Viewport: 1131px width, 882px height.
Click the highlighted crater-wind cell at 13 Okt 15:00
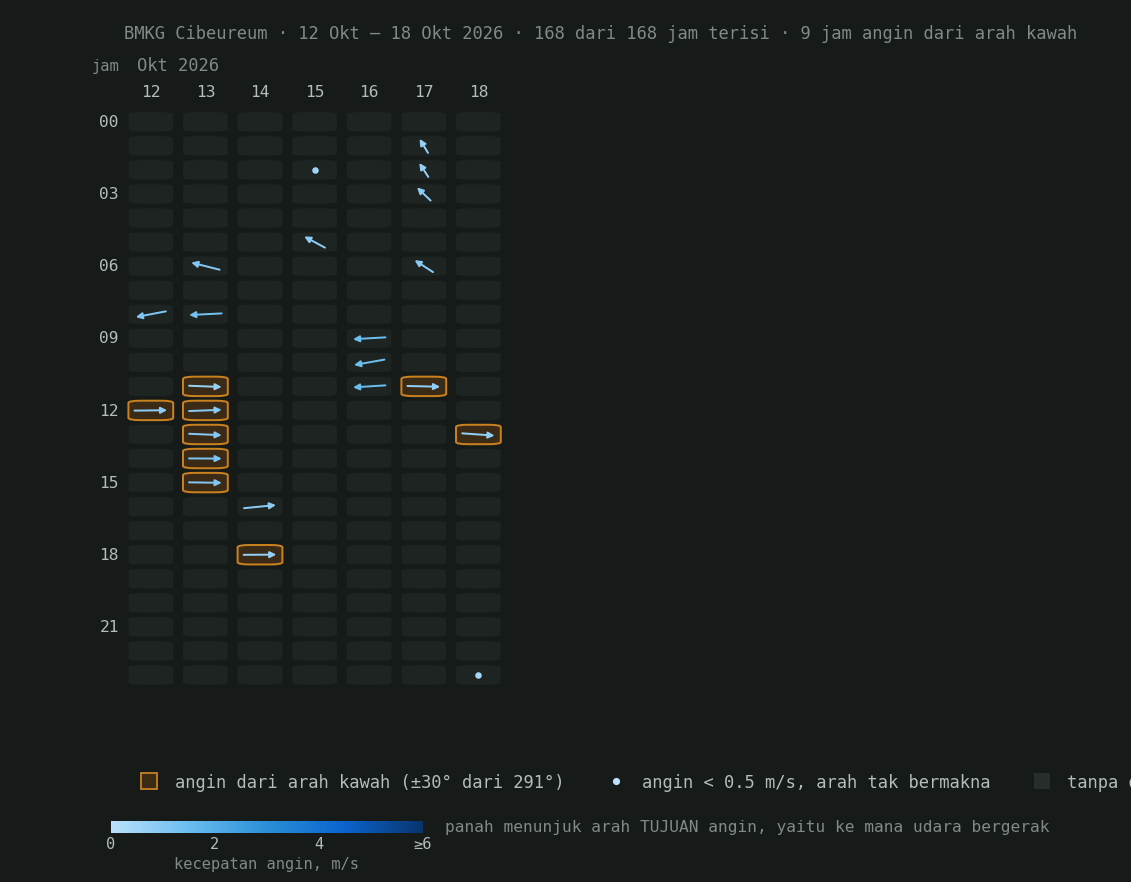(x=206, y=482)
